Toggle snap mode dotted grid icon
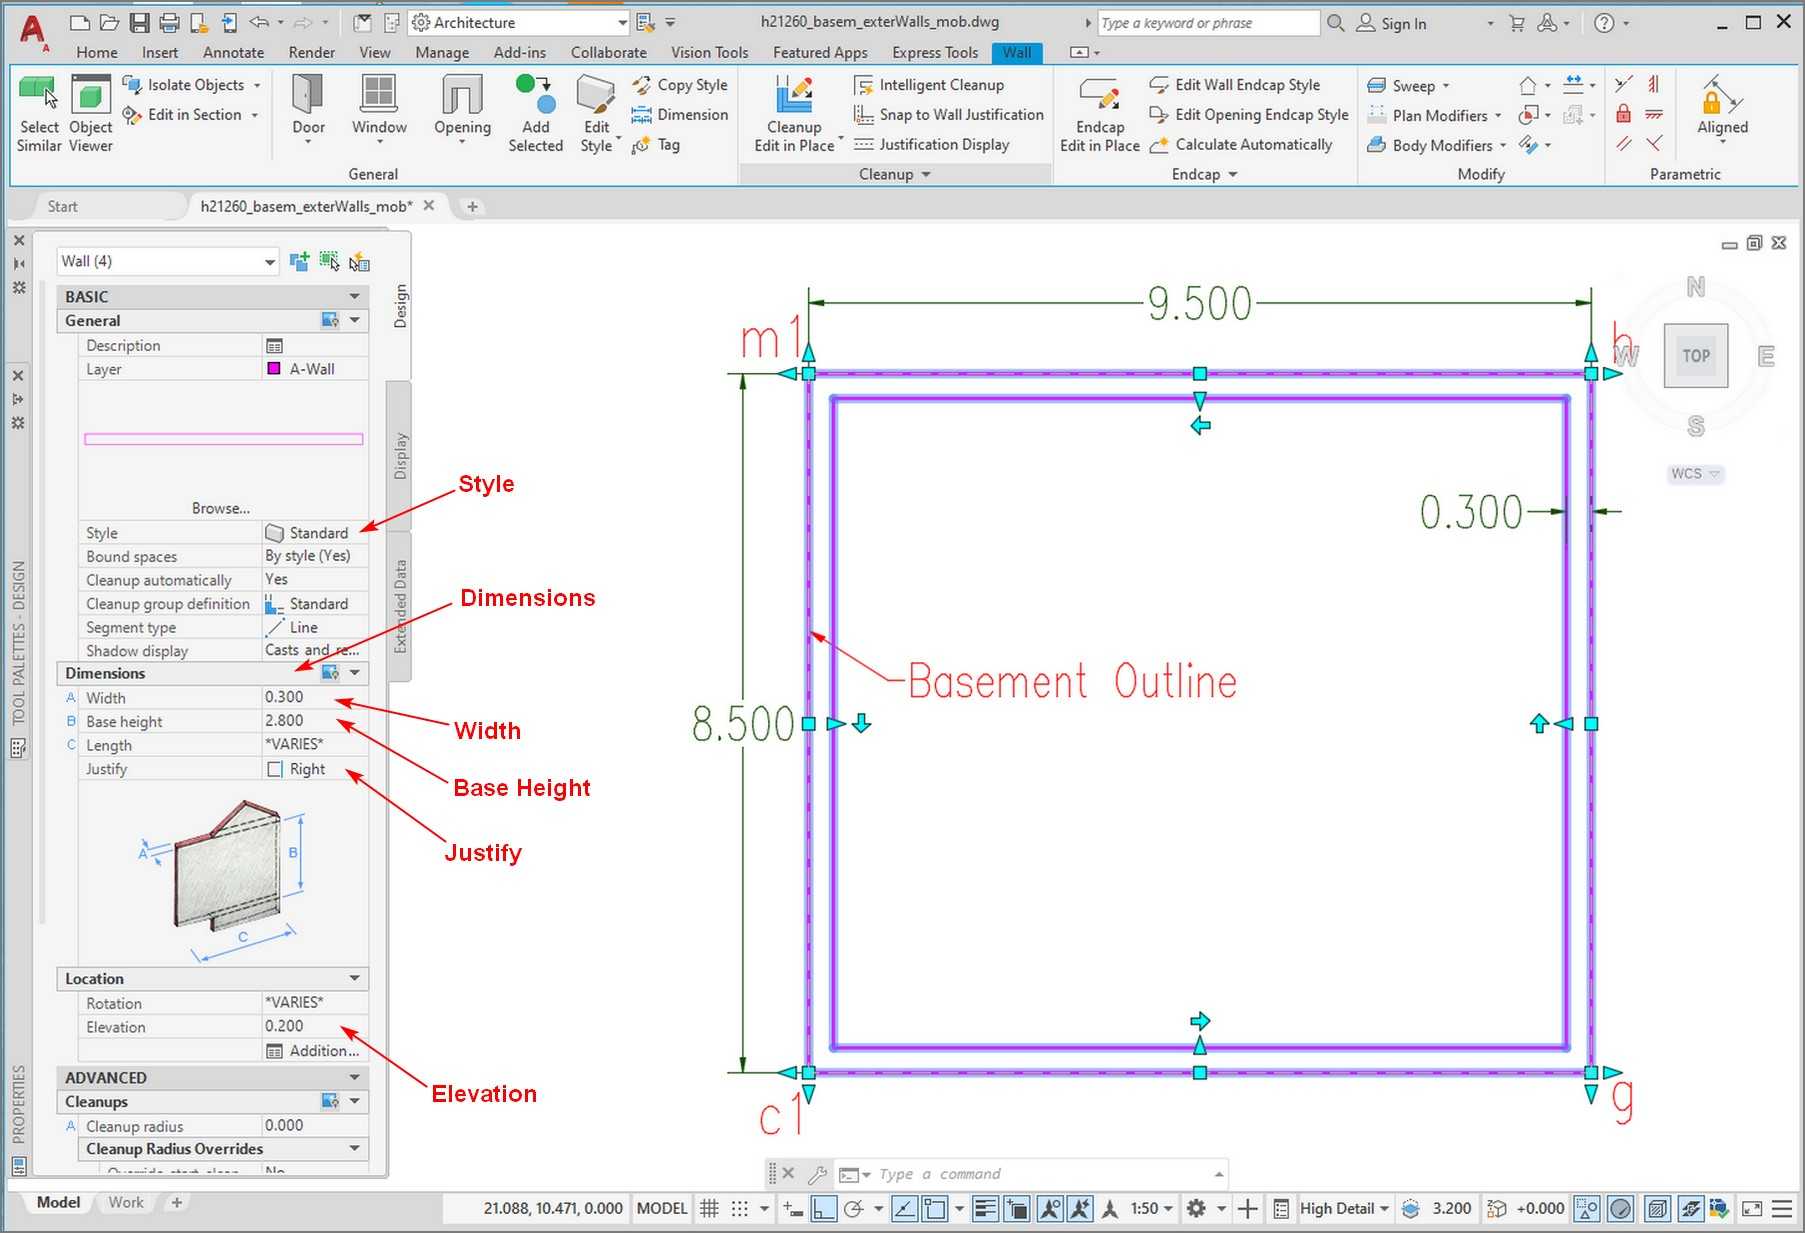 click(740, 1208)
